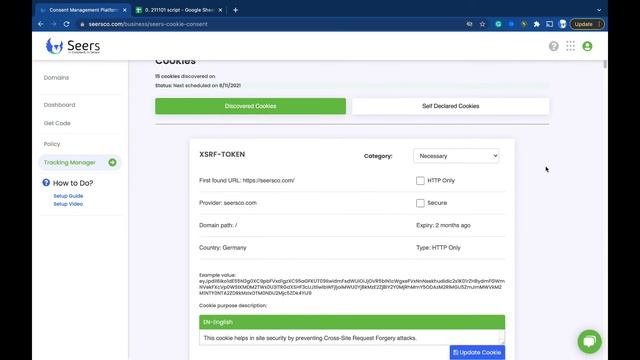This screenshot has width=640, height=360.
Task: Click the browser Update button
Action: (587, 24)
